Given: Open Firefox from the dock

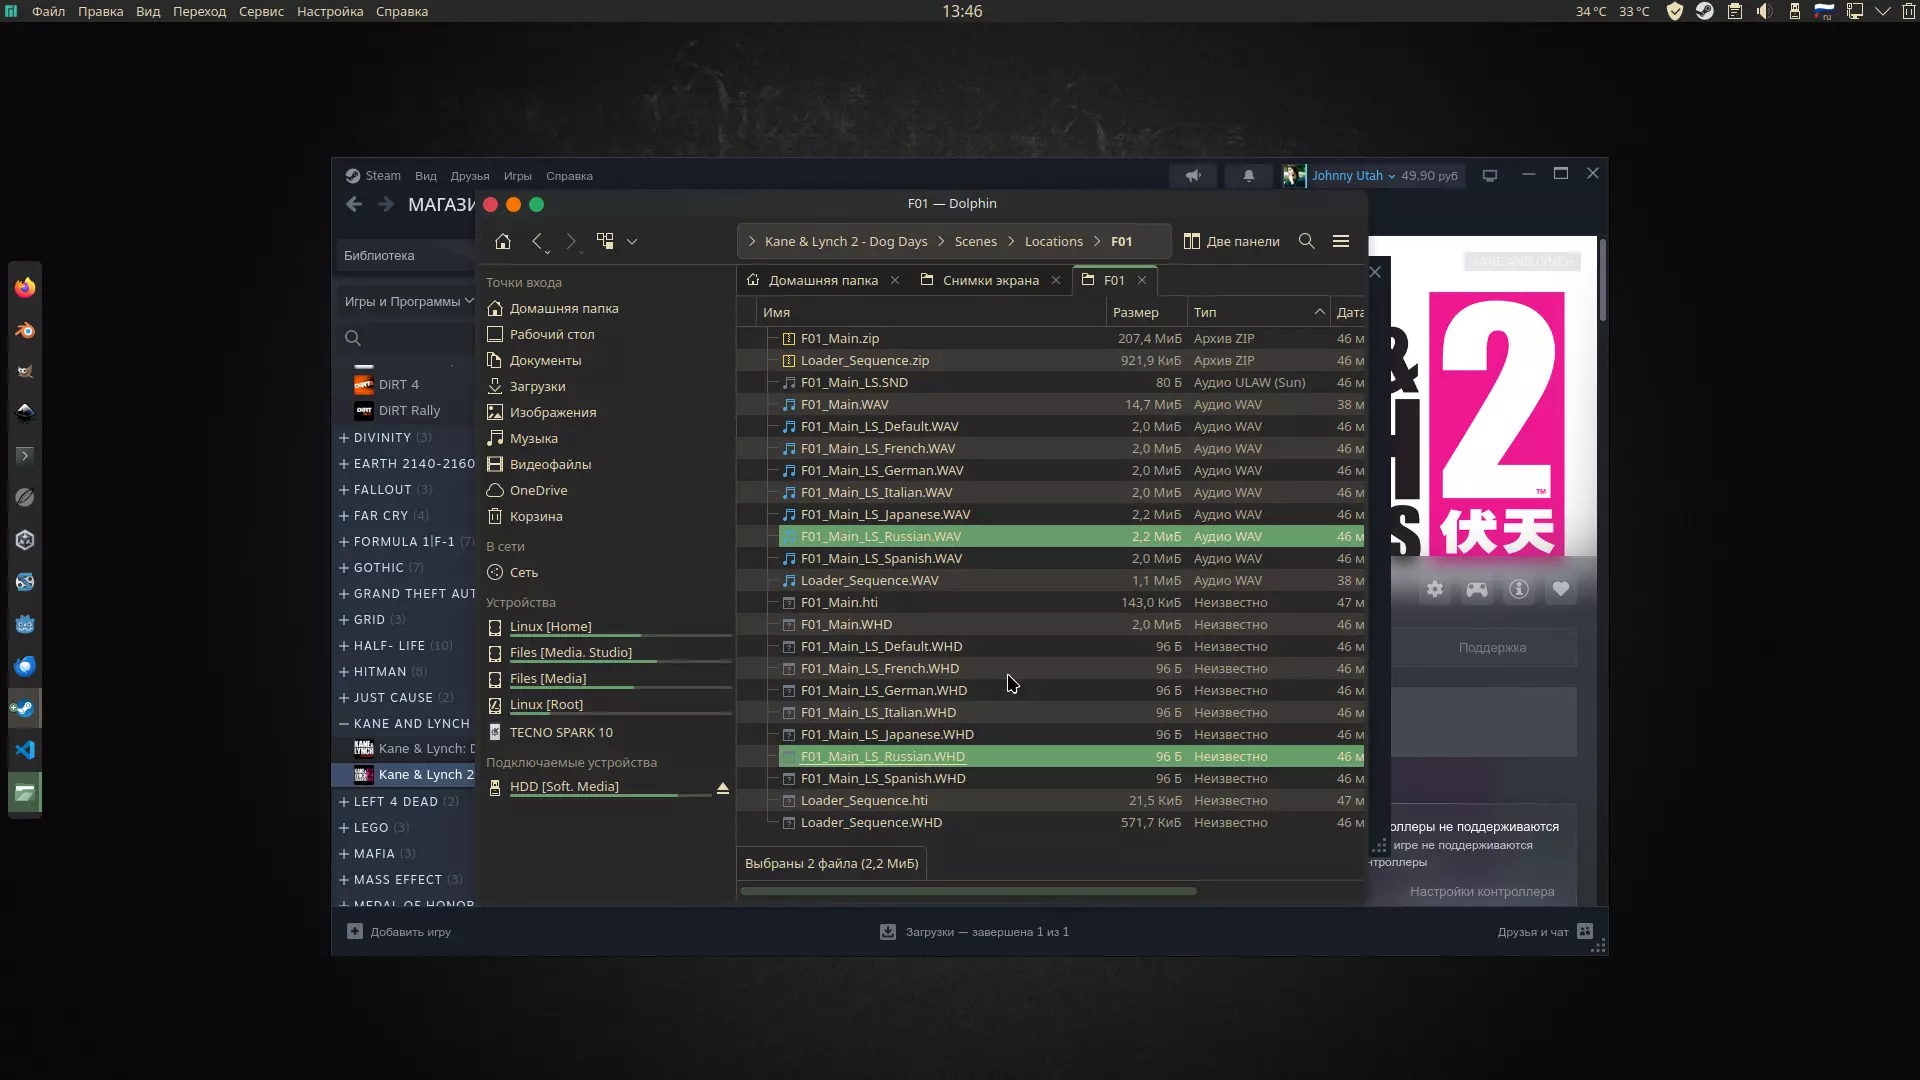Looking at the screenshot, I should point(25,288).
